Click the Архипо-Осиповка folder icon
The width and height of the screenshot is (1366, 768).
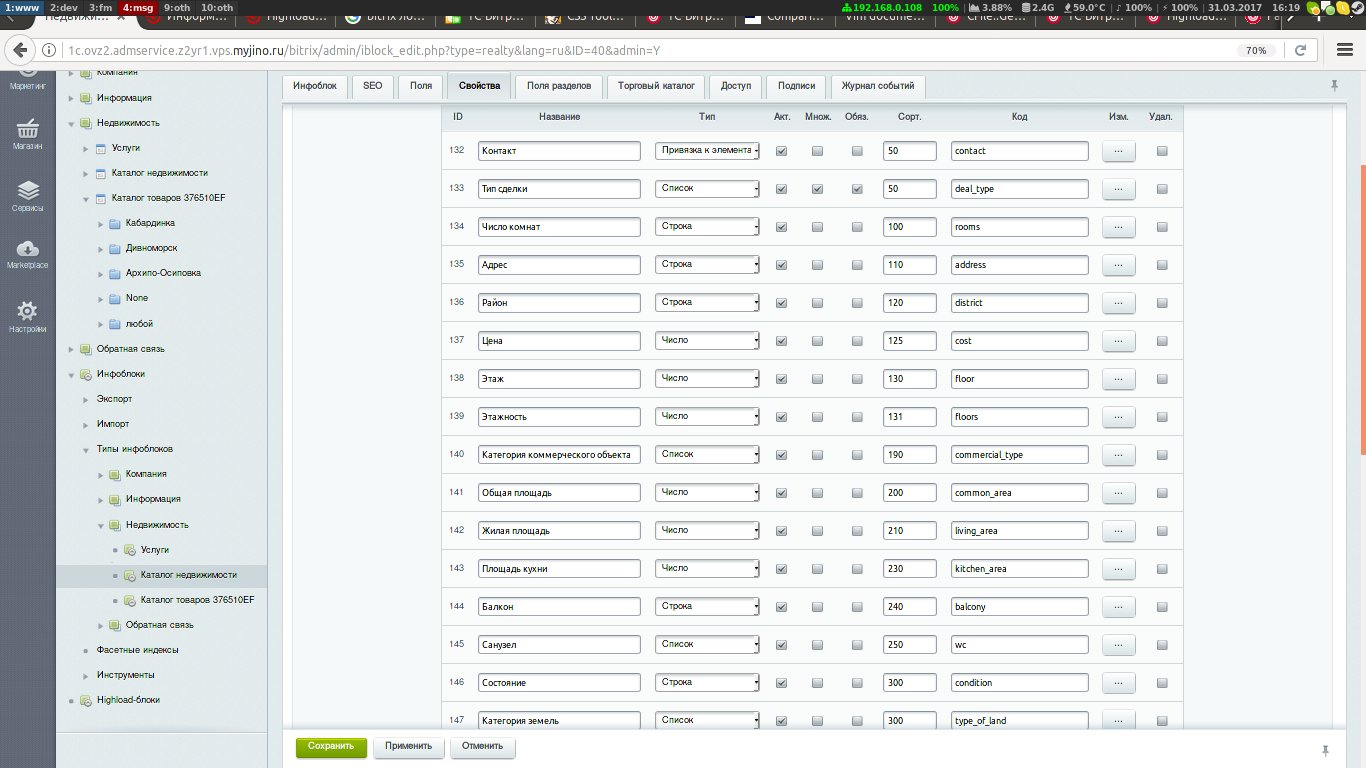[115, 273]
